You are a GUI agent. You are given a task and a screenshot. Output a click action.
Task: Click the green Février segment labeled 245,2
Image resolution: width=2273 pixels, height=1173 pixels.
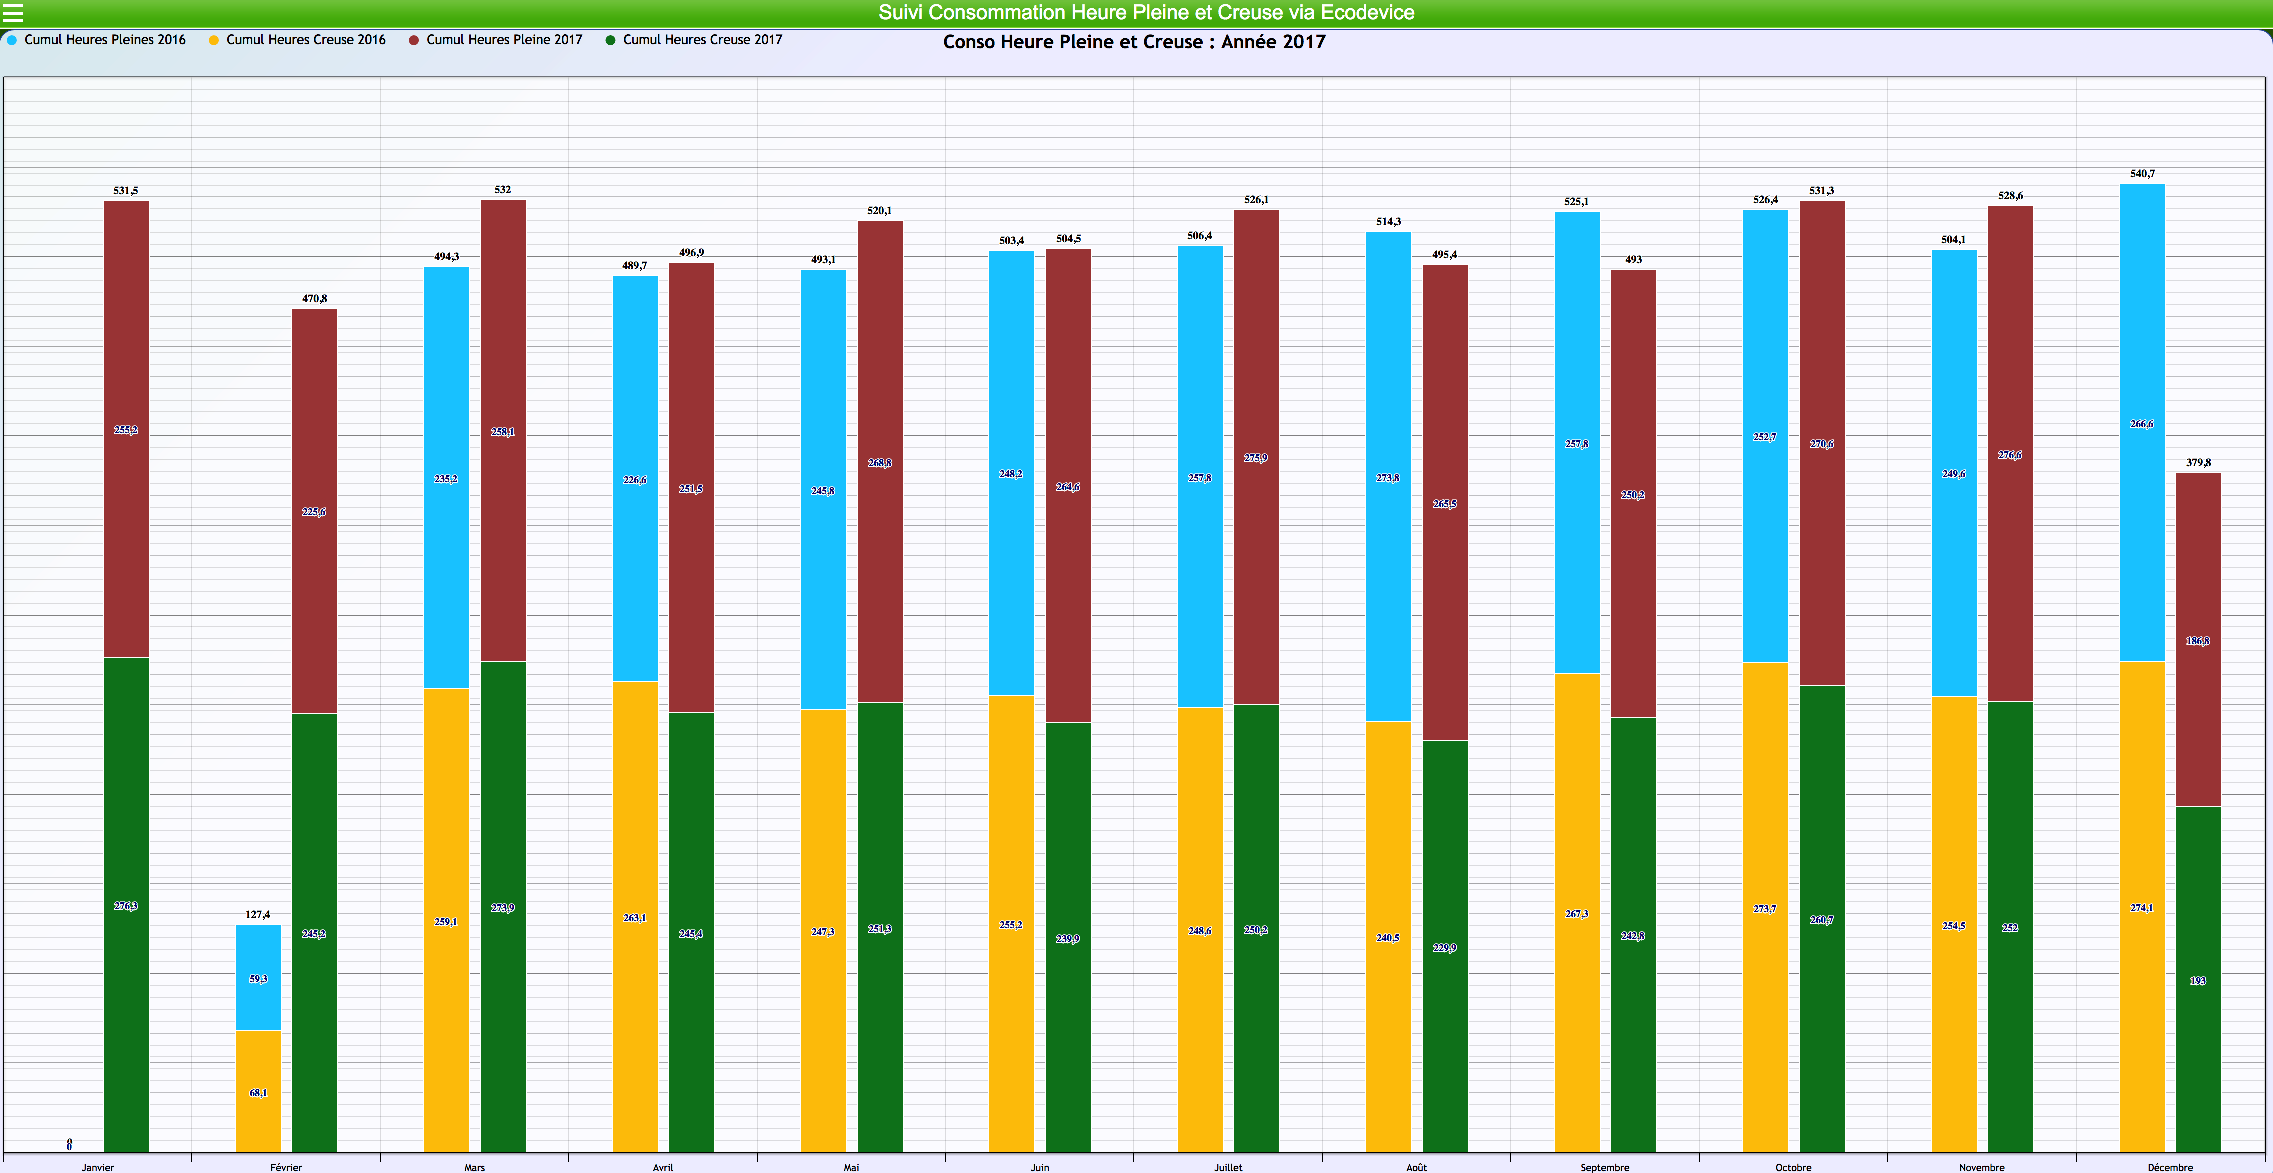coord(314,933)
